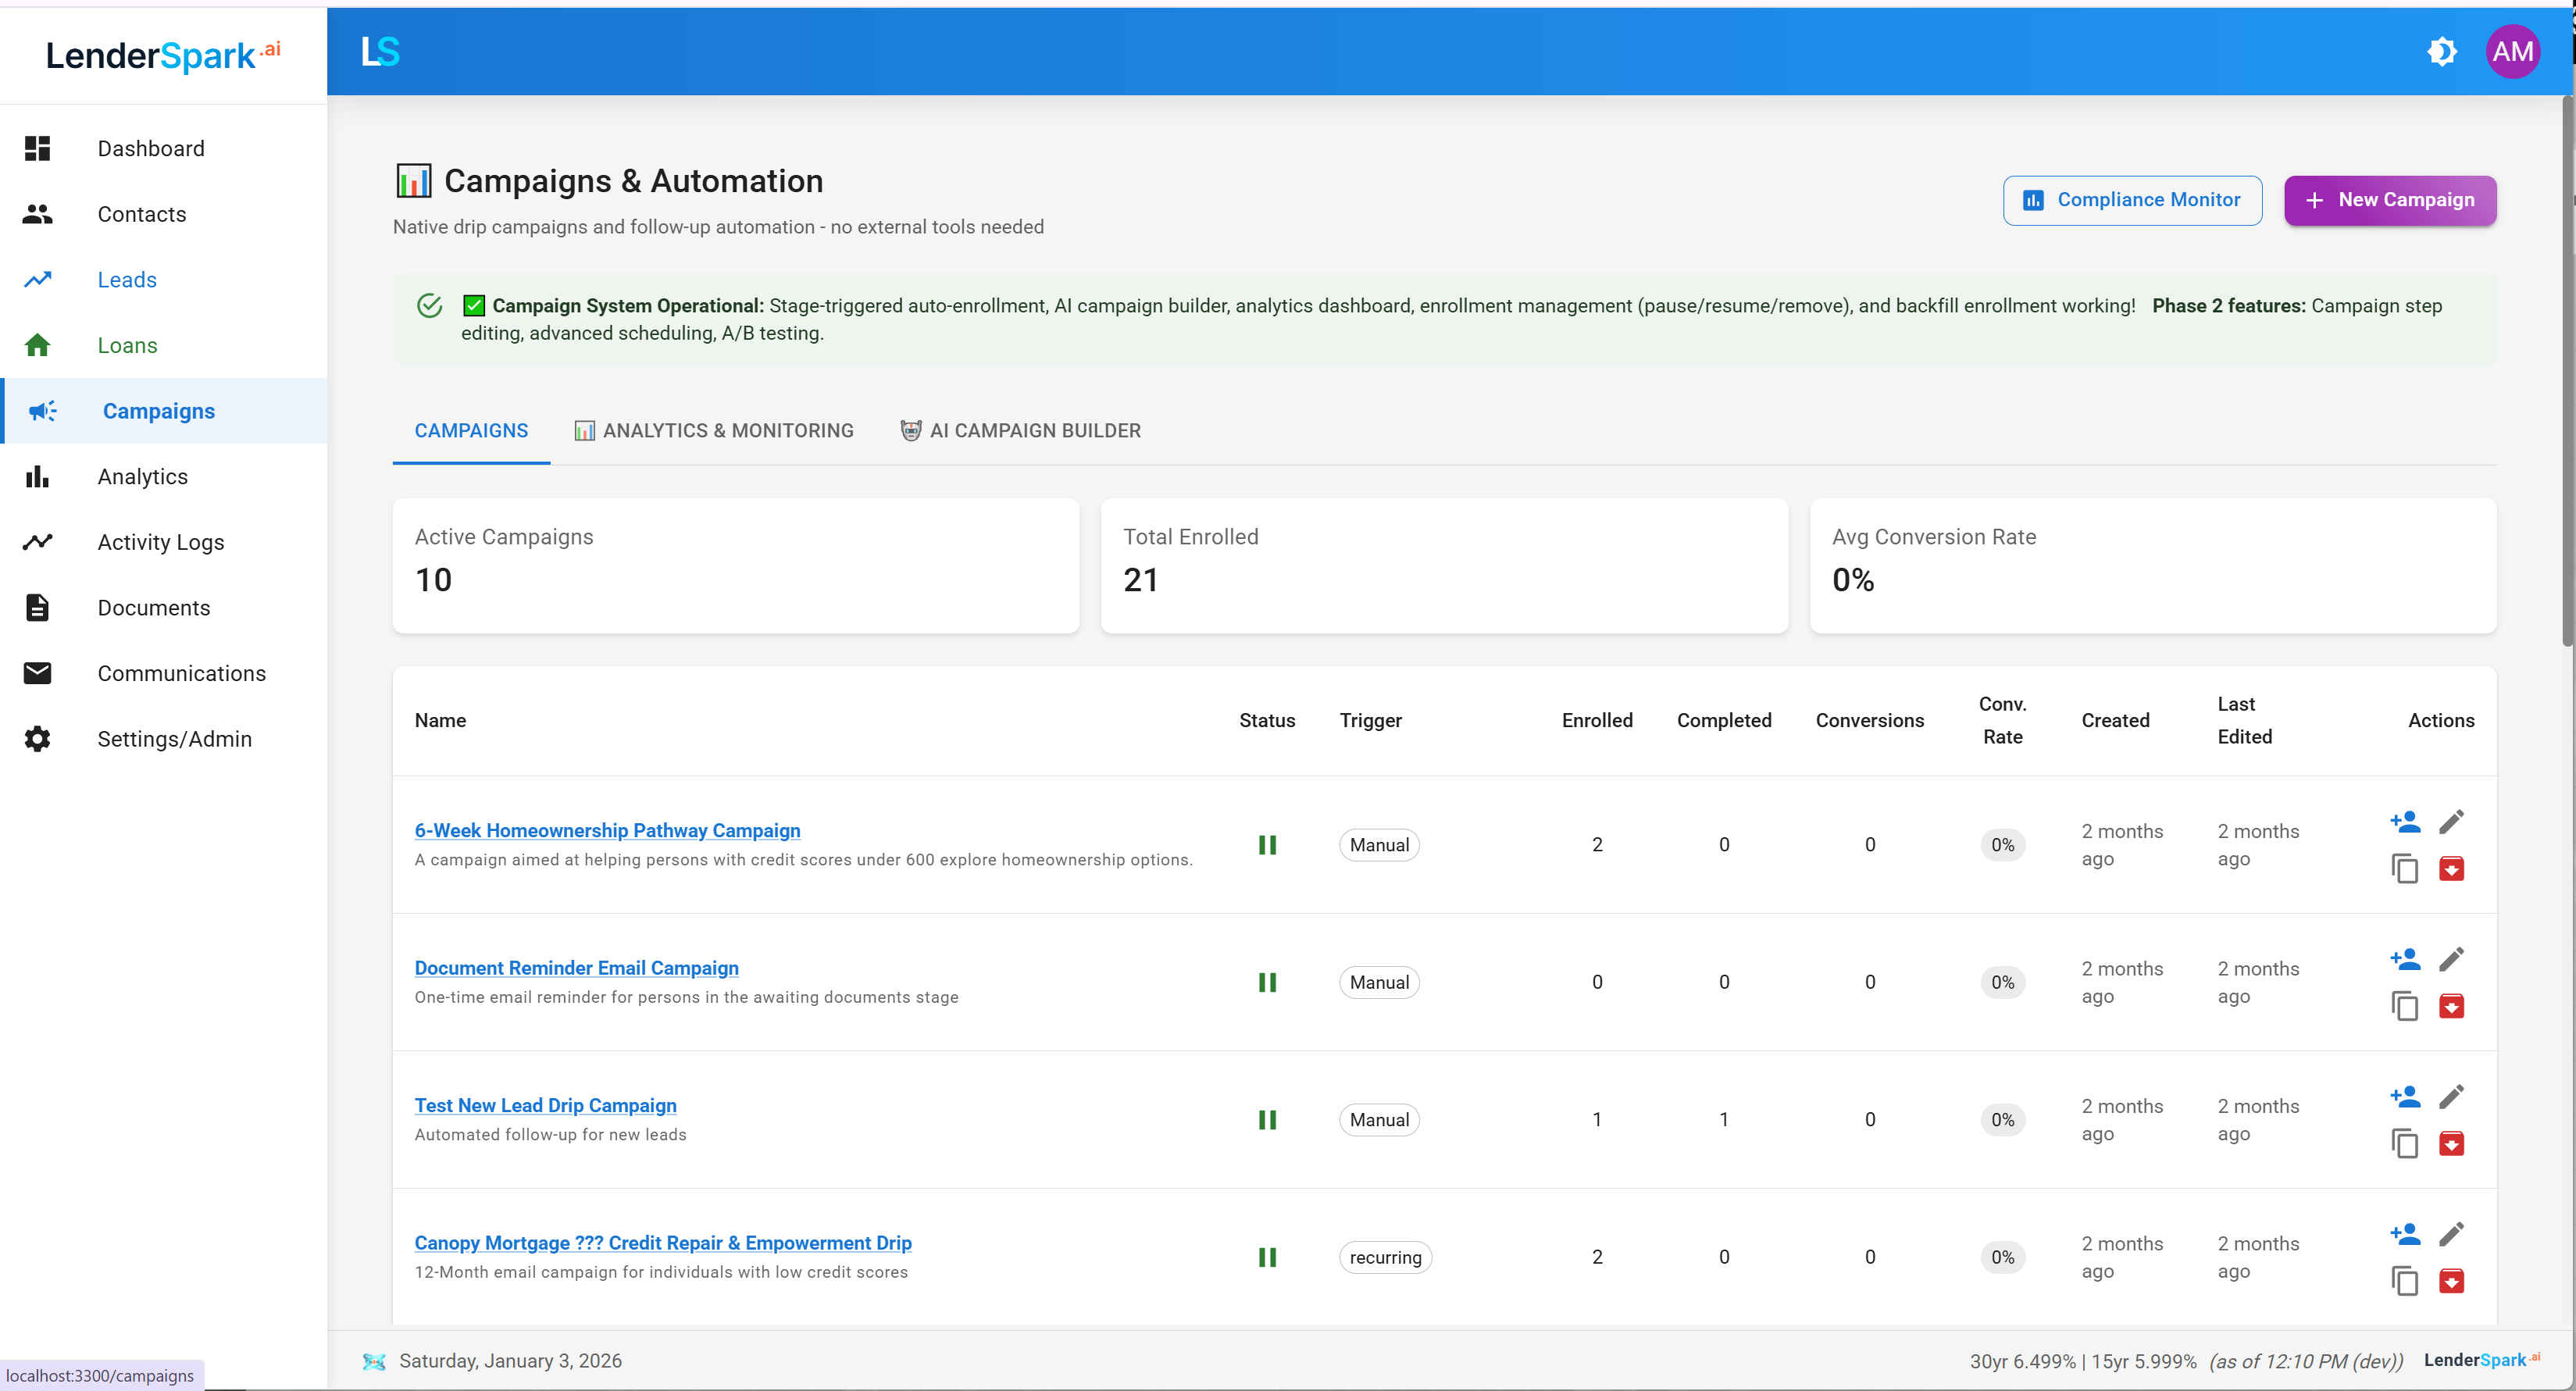Enroll a contact in the 6-Week Homeownership Campaign
This screenshot has width=2576, height=1391.
coord(2405,821)
